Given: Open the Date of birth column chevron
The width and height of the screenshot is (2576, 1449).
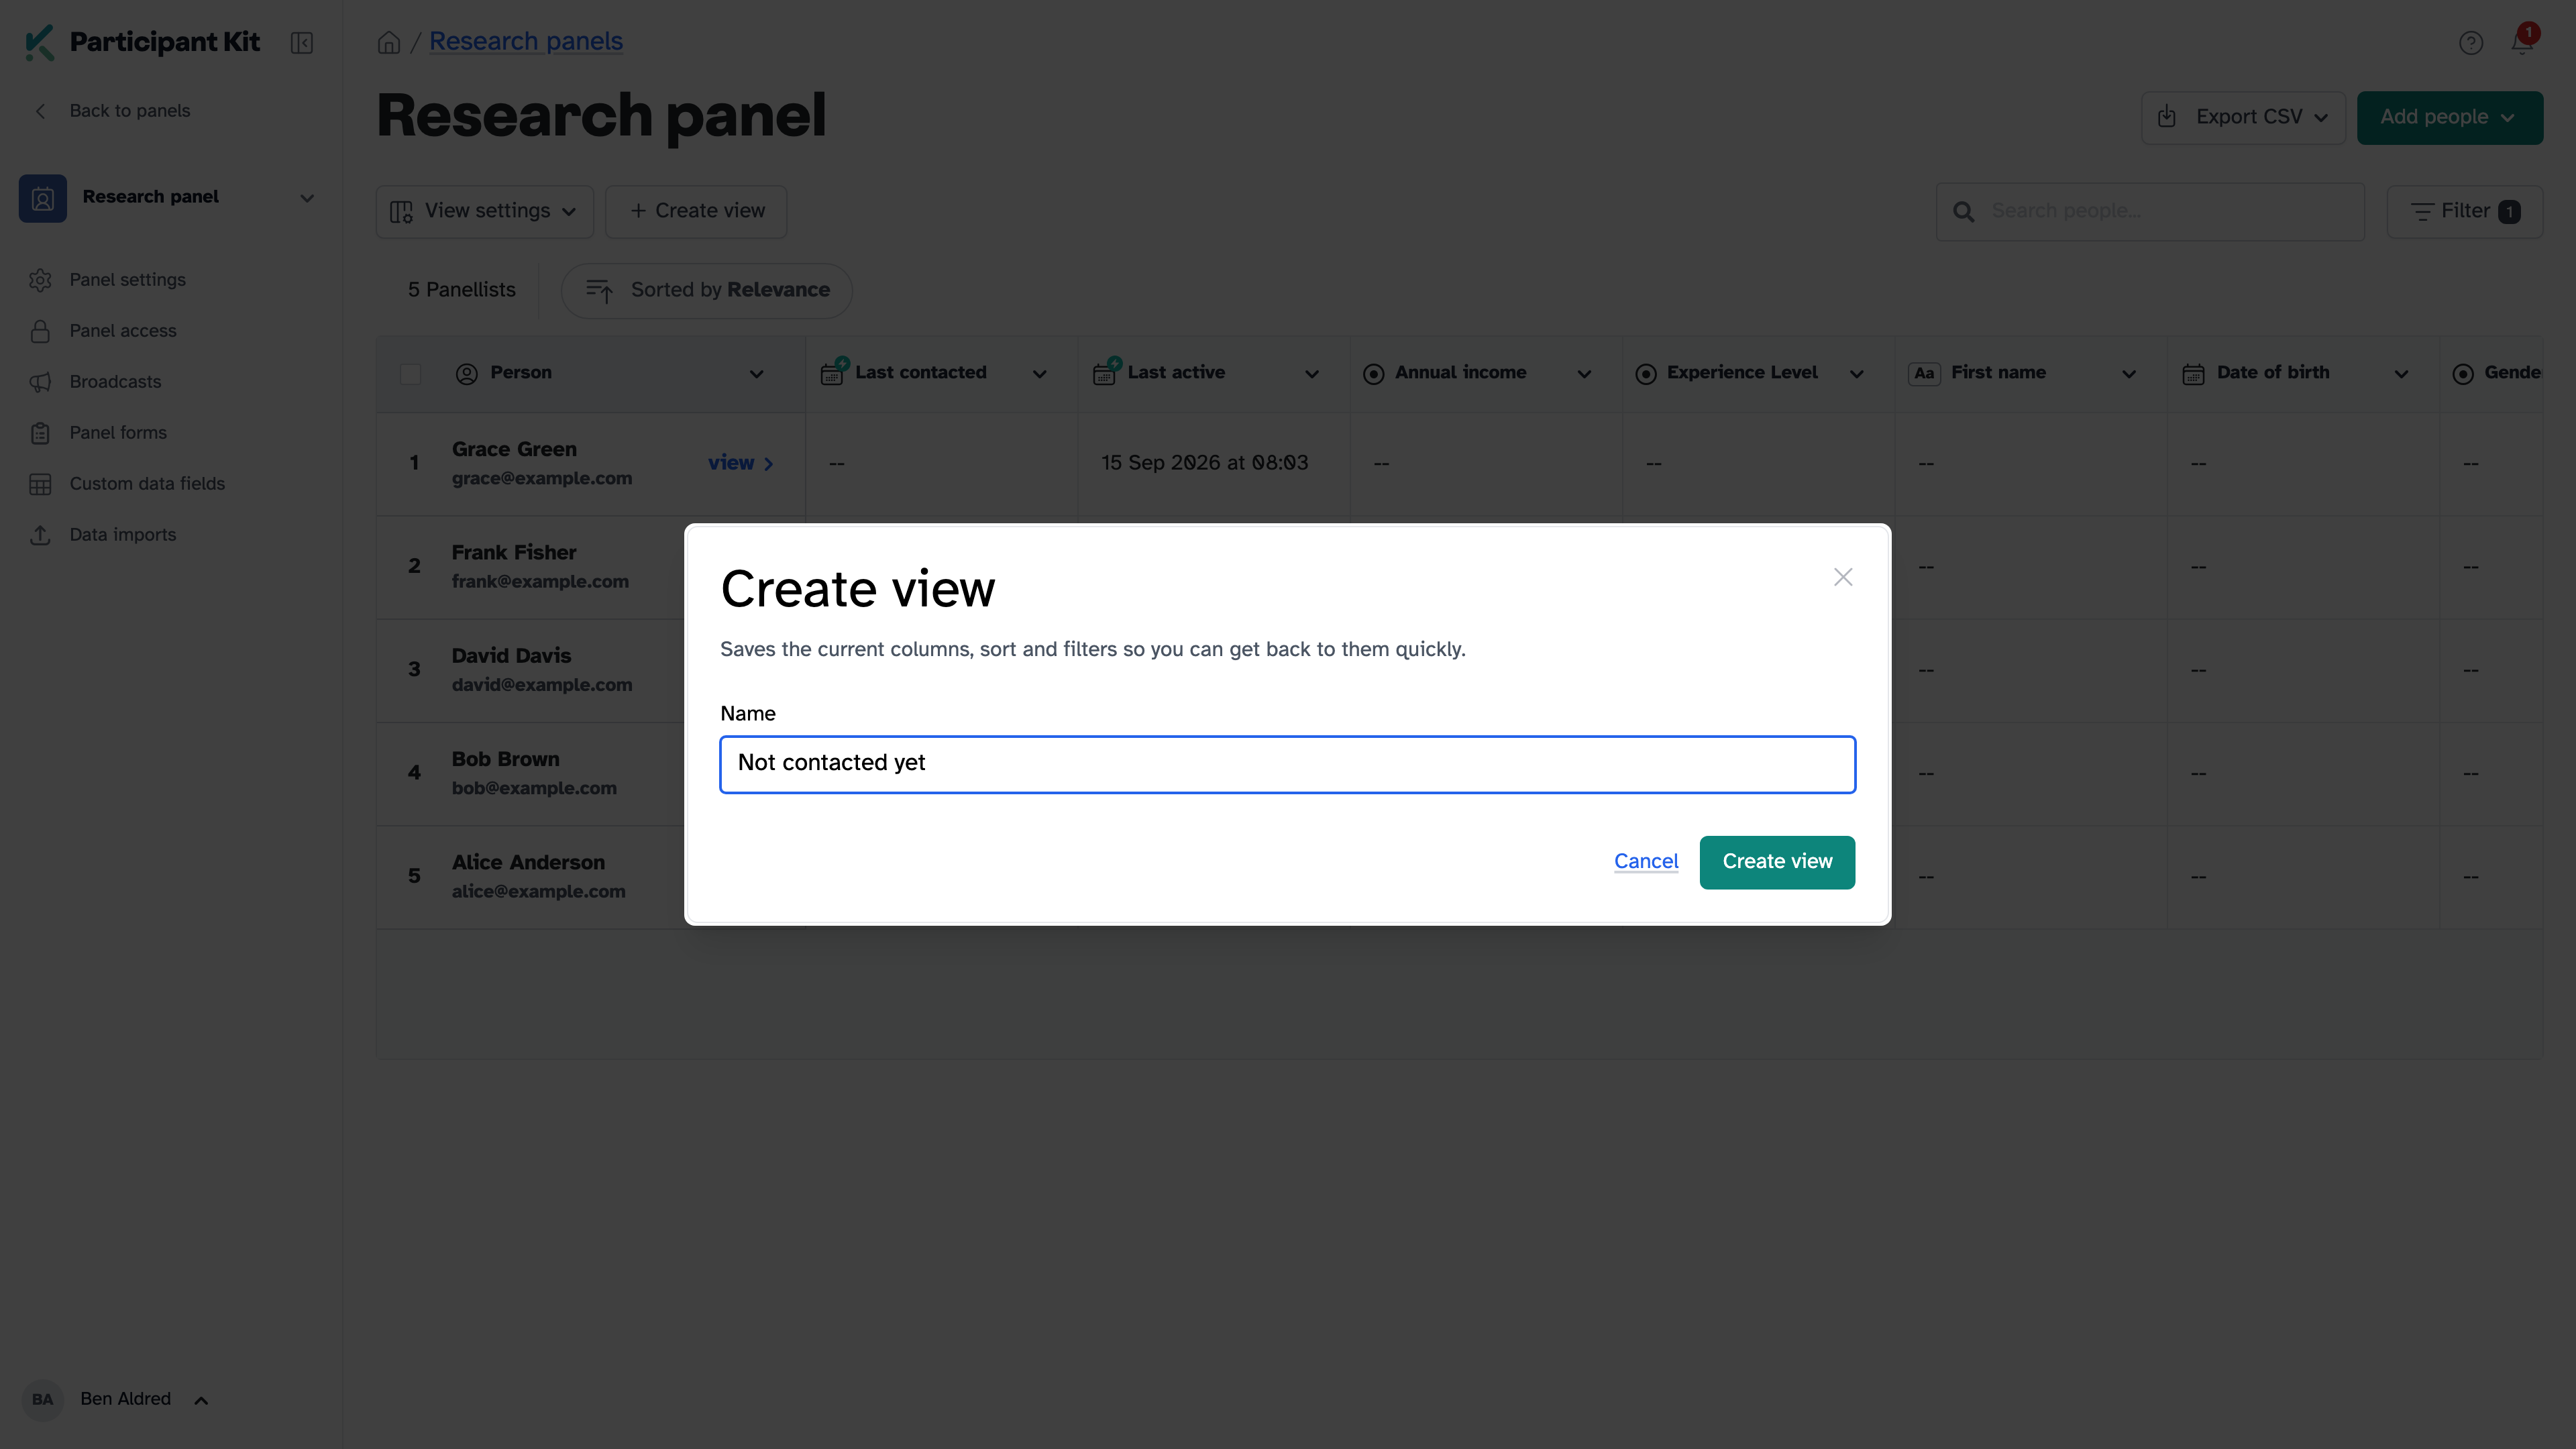Looking at the screenshot, I should (x=2401, y=374).
